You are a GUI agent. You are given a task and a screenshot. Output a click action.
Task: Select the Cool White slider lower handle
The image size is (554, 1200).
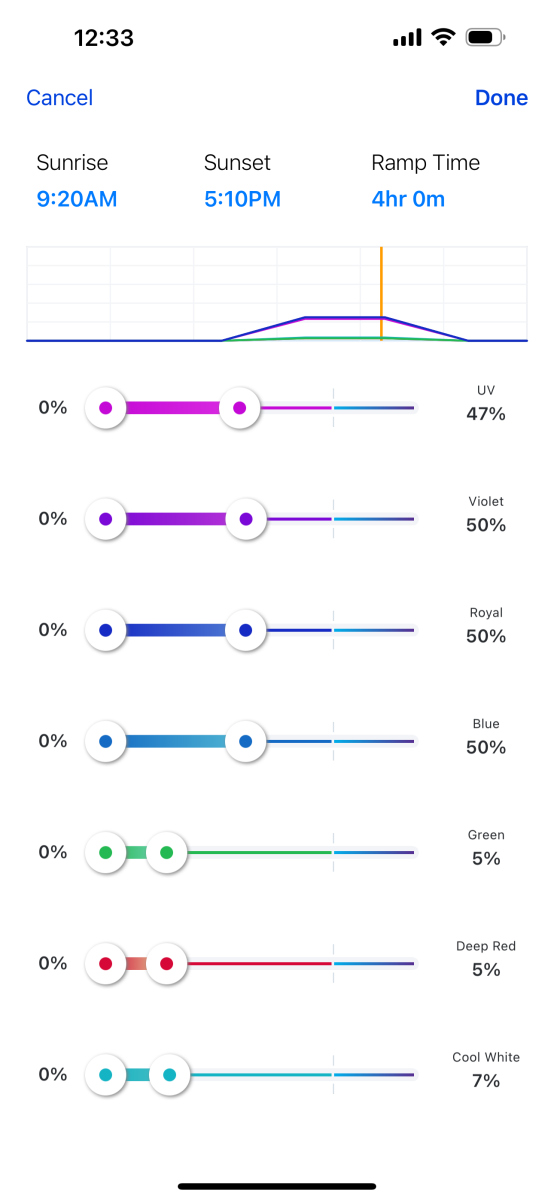click(106, 1075)
